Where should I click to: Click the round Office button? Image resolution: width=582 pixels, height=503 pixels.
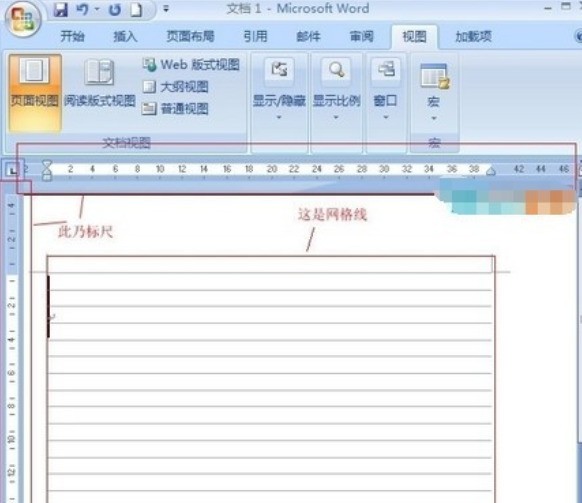[x=23, y=20]
